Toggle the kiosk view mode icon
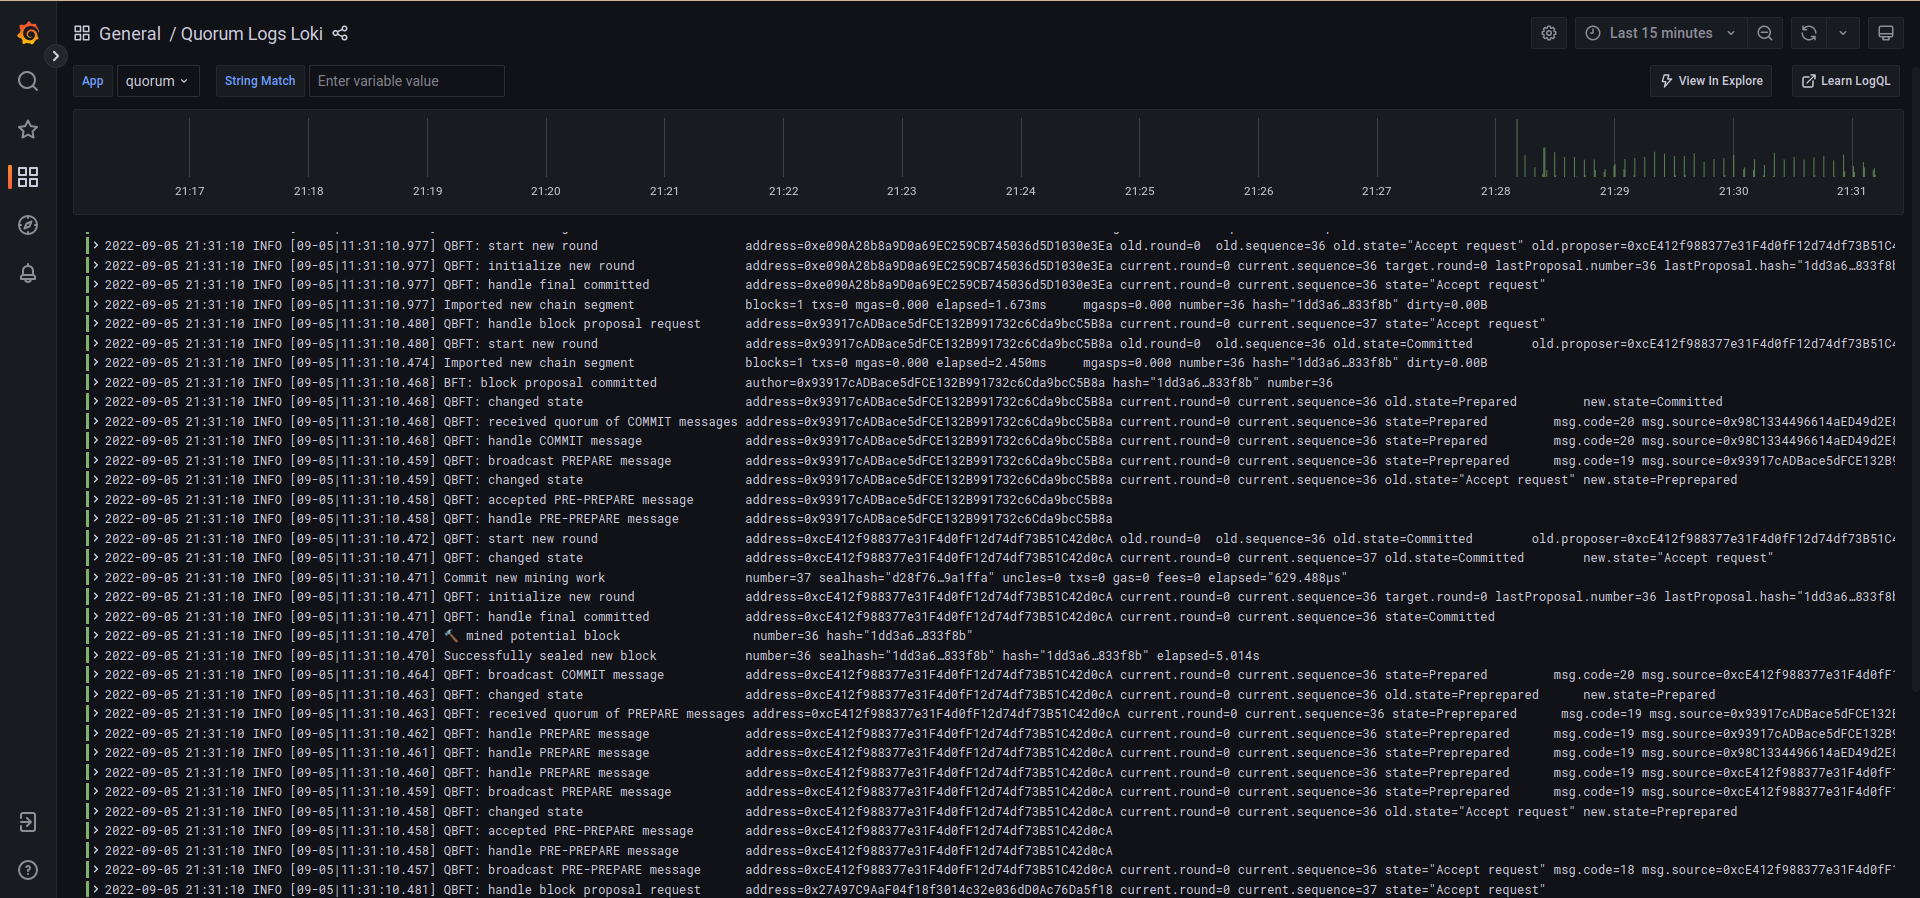1920x898 pixels. click(1885, 33)
